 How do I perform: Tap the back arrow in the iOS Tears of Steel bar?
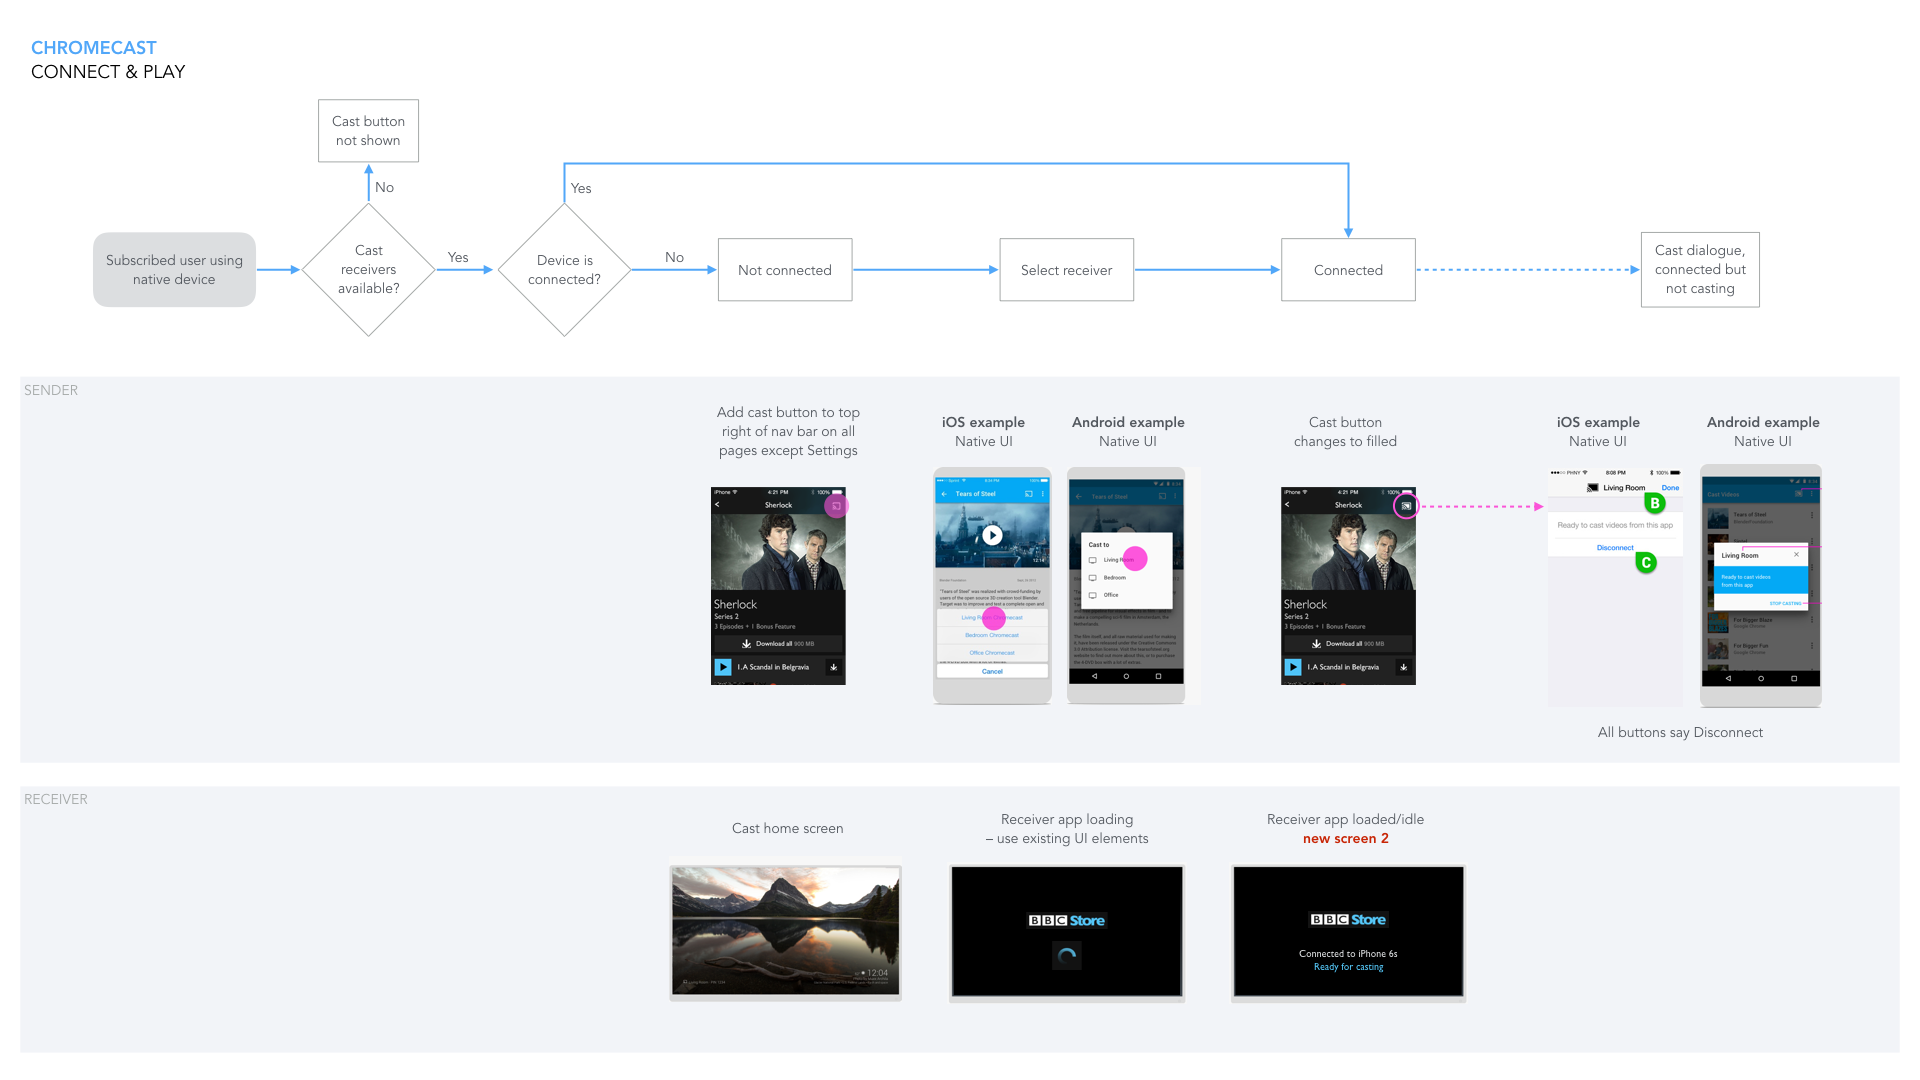944,494
